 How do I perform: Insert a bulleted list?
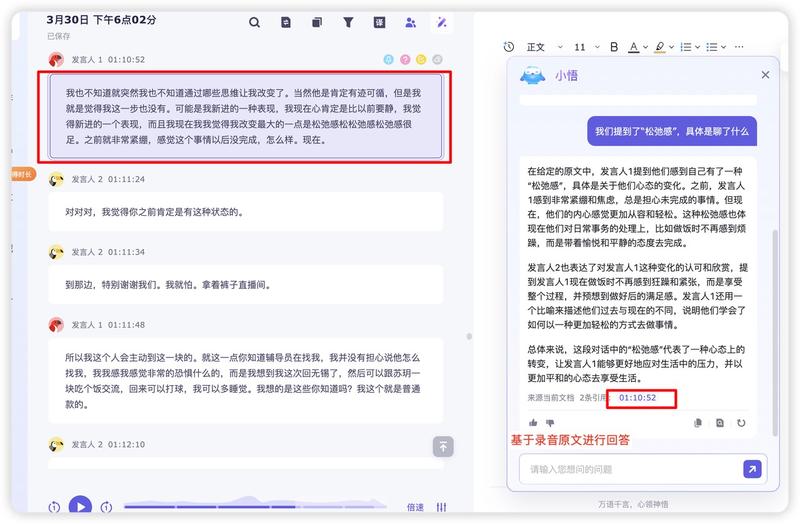pyautogui.click(x=712, y=47)
